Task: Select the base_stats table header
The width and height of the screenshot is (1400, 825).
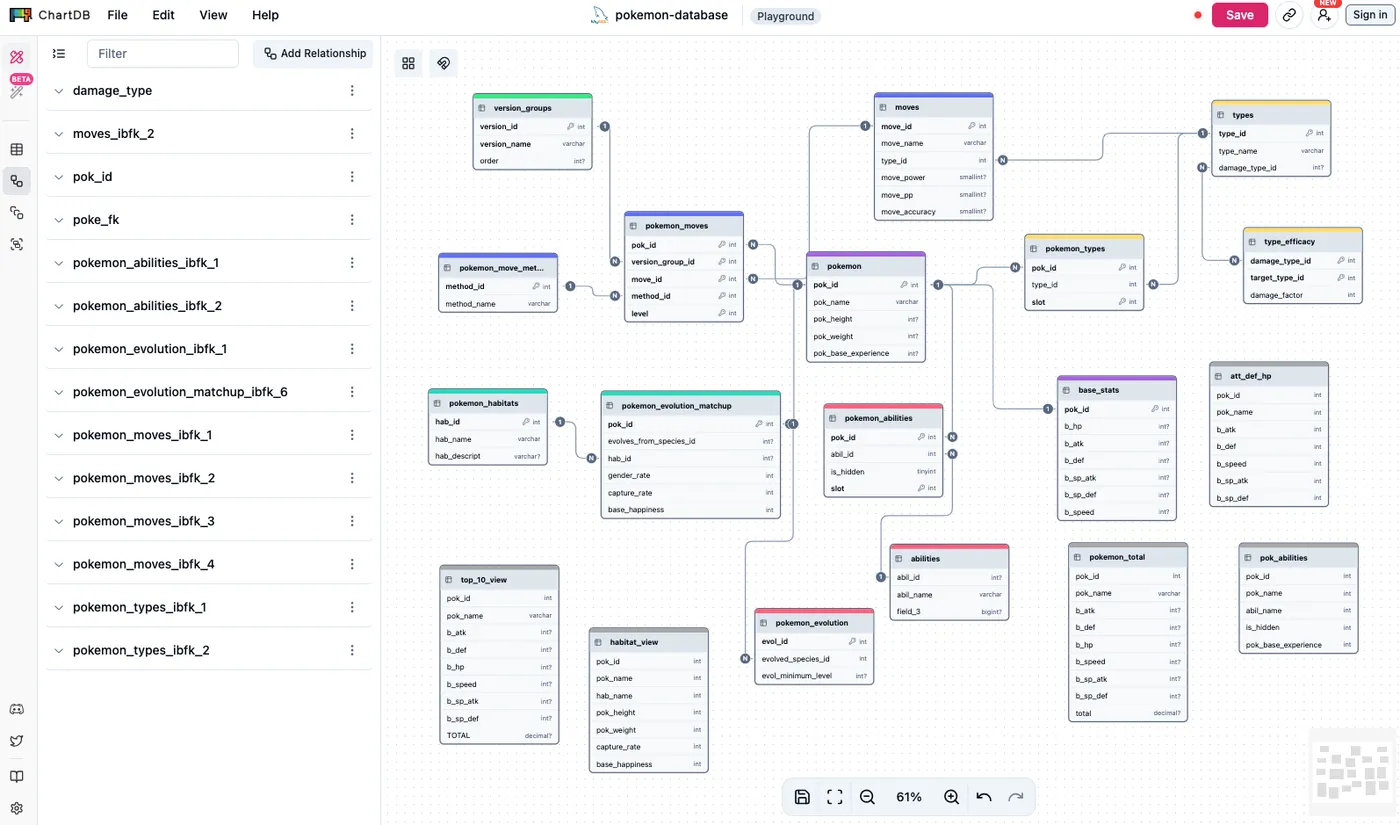Action: click(x=1117, y=390)
